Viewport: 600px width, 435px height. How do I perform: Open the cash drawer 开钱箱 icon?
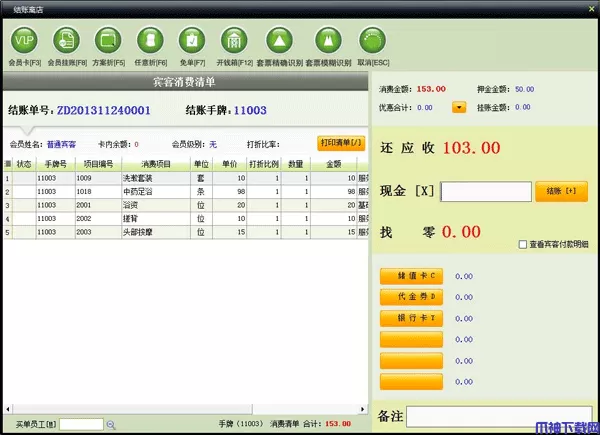[x=235, y=41]
